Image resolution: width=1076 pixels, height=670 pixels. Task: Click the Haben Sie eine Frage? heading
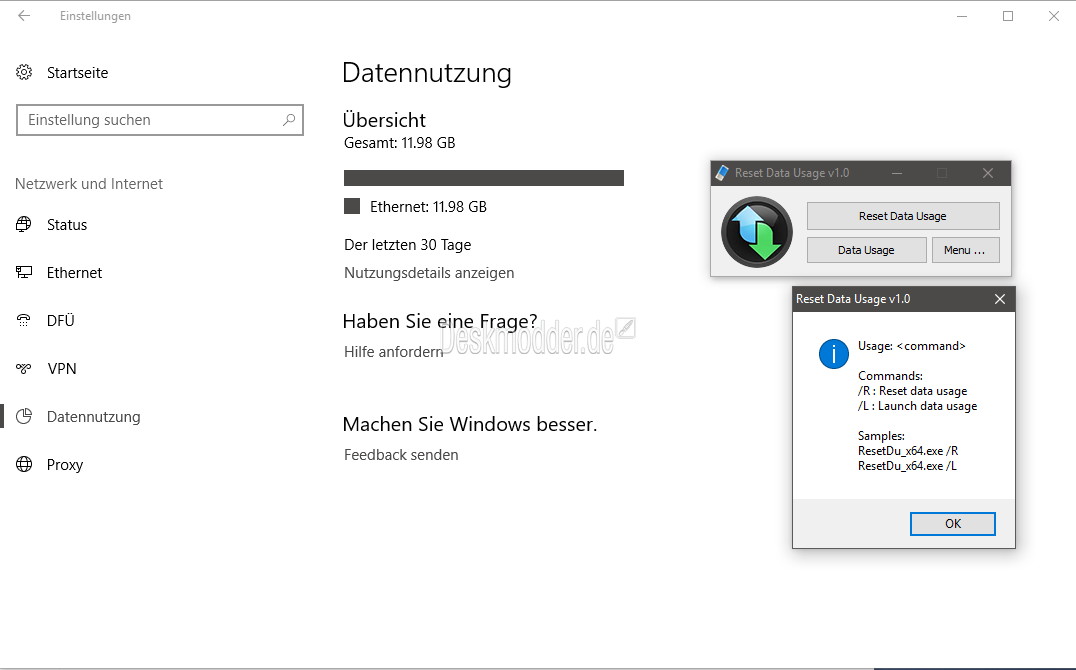pos(440,321)
